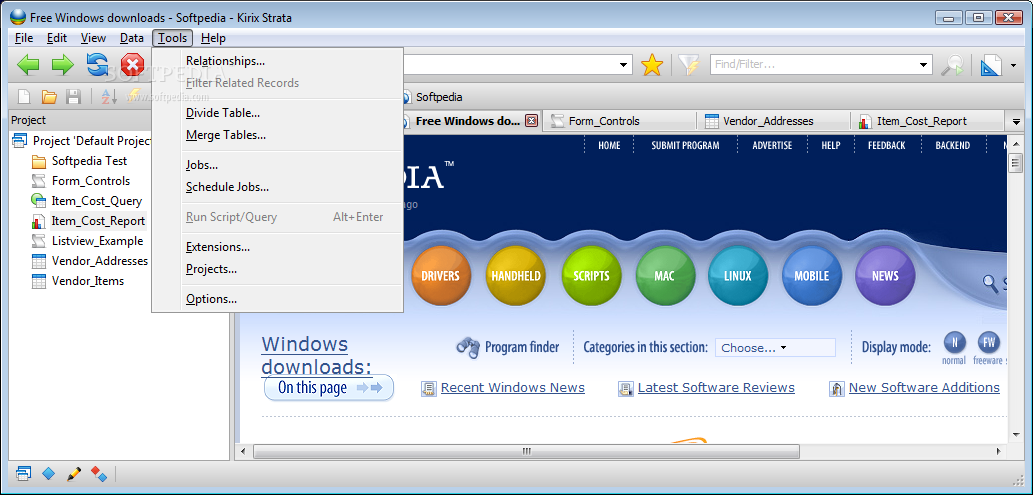
Task: Bookmark the page with the yellow star
Action: (x=652, y=65)
